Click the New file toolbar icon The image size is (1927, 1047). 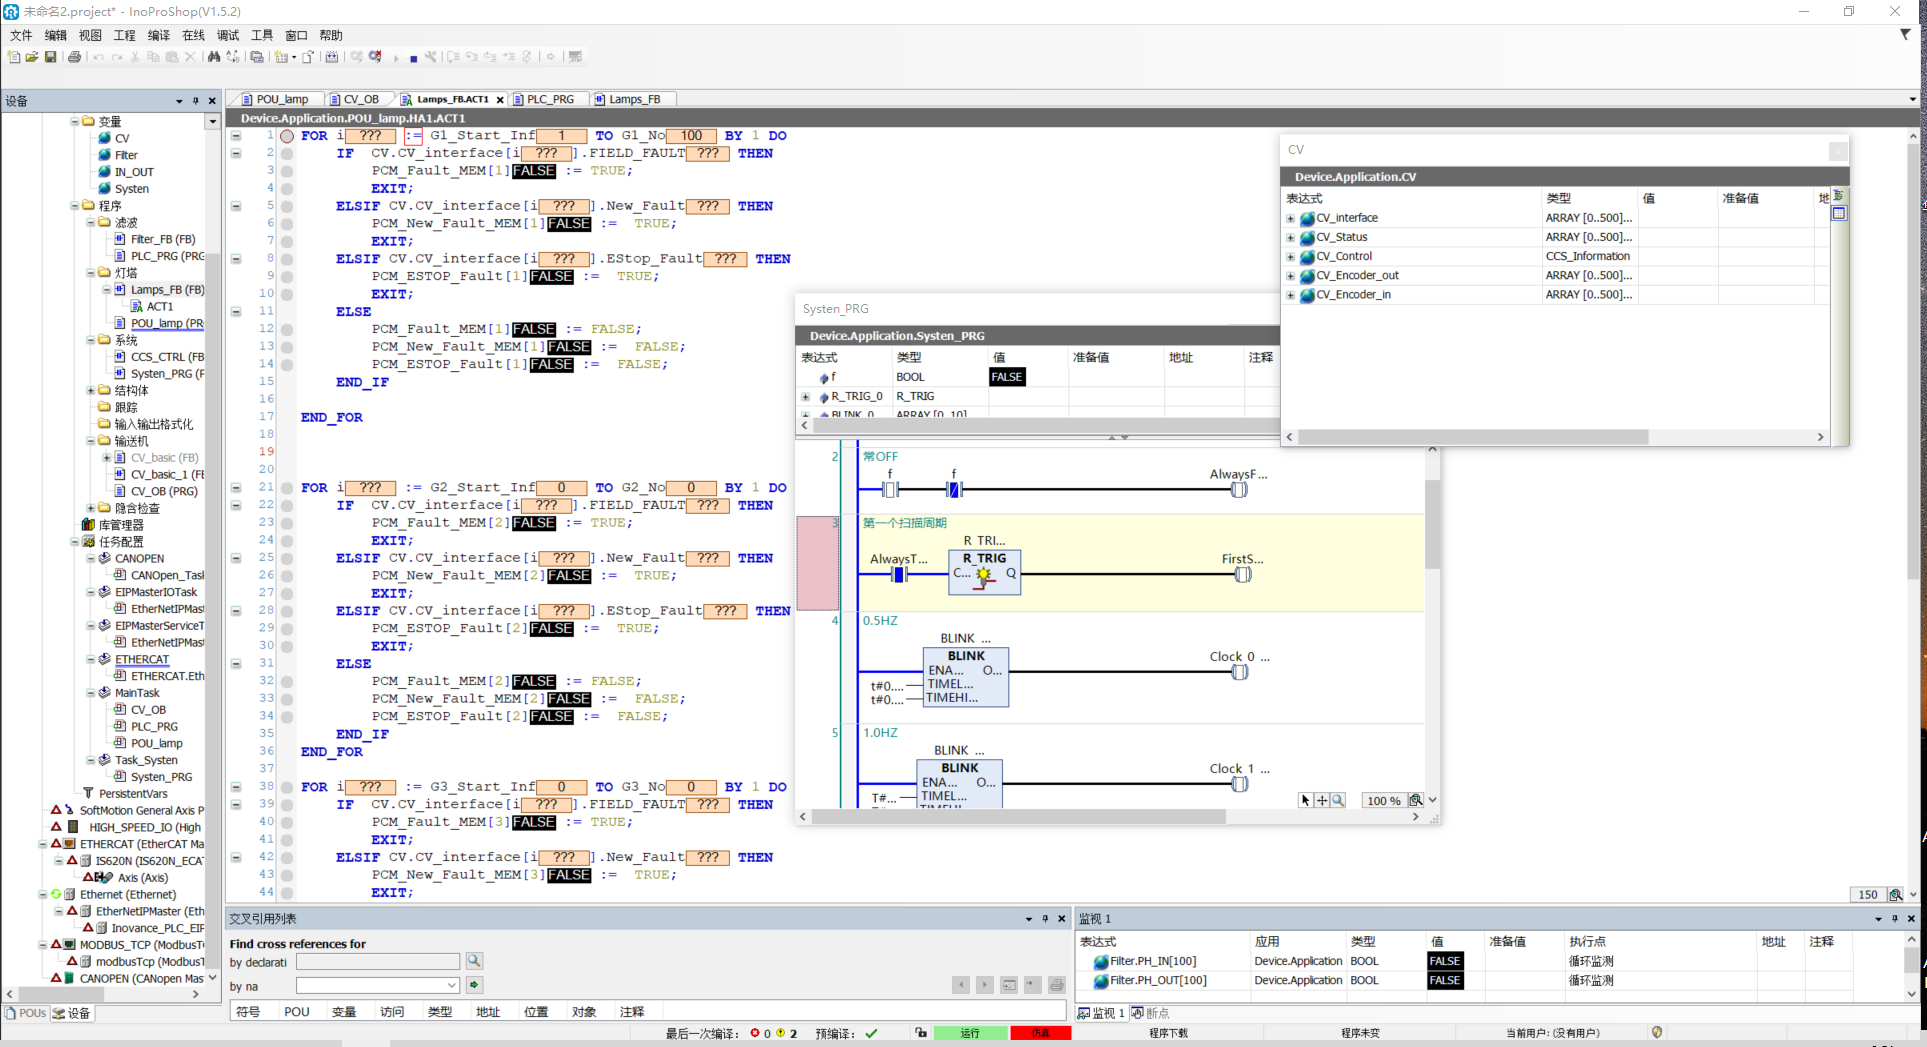point(13,57)
